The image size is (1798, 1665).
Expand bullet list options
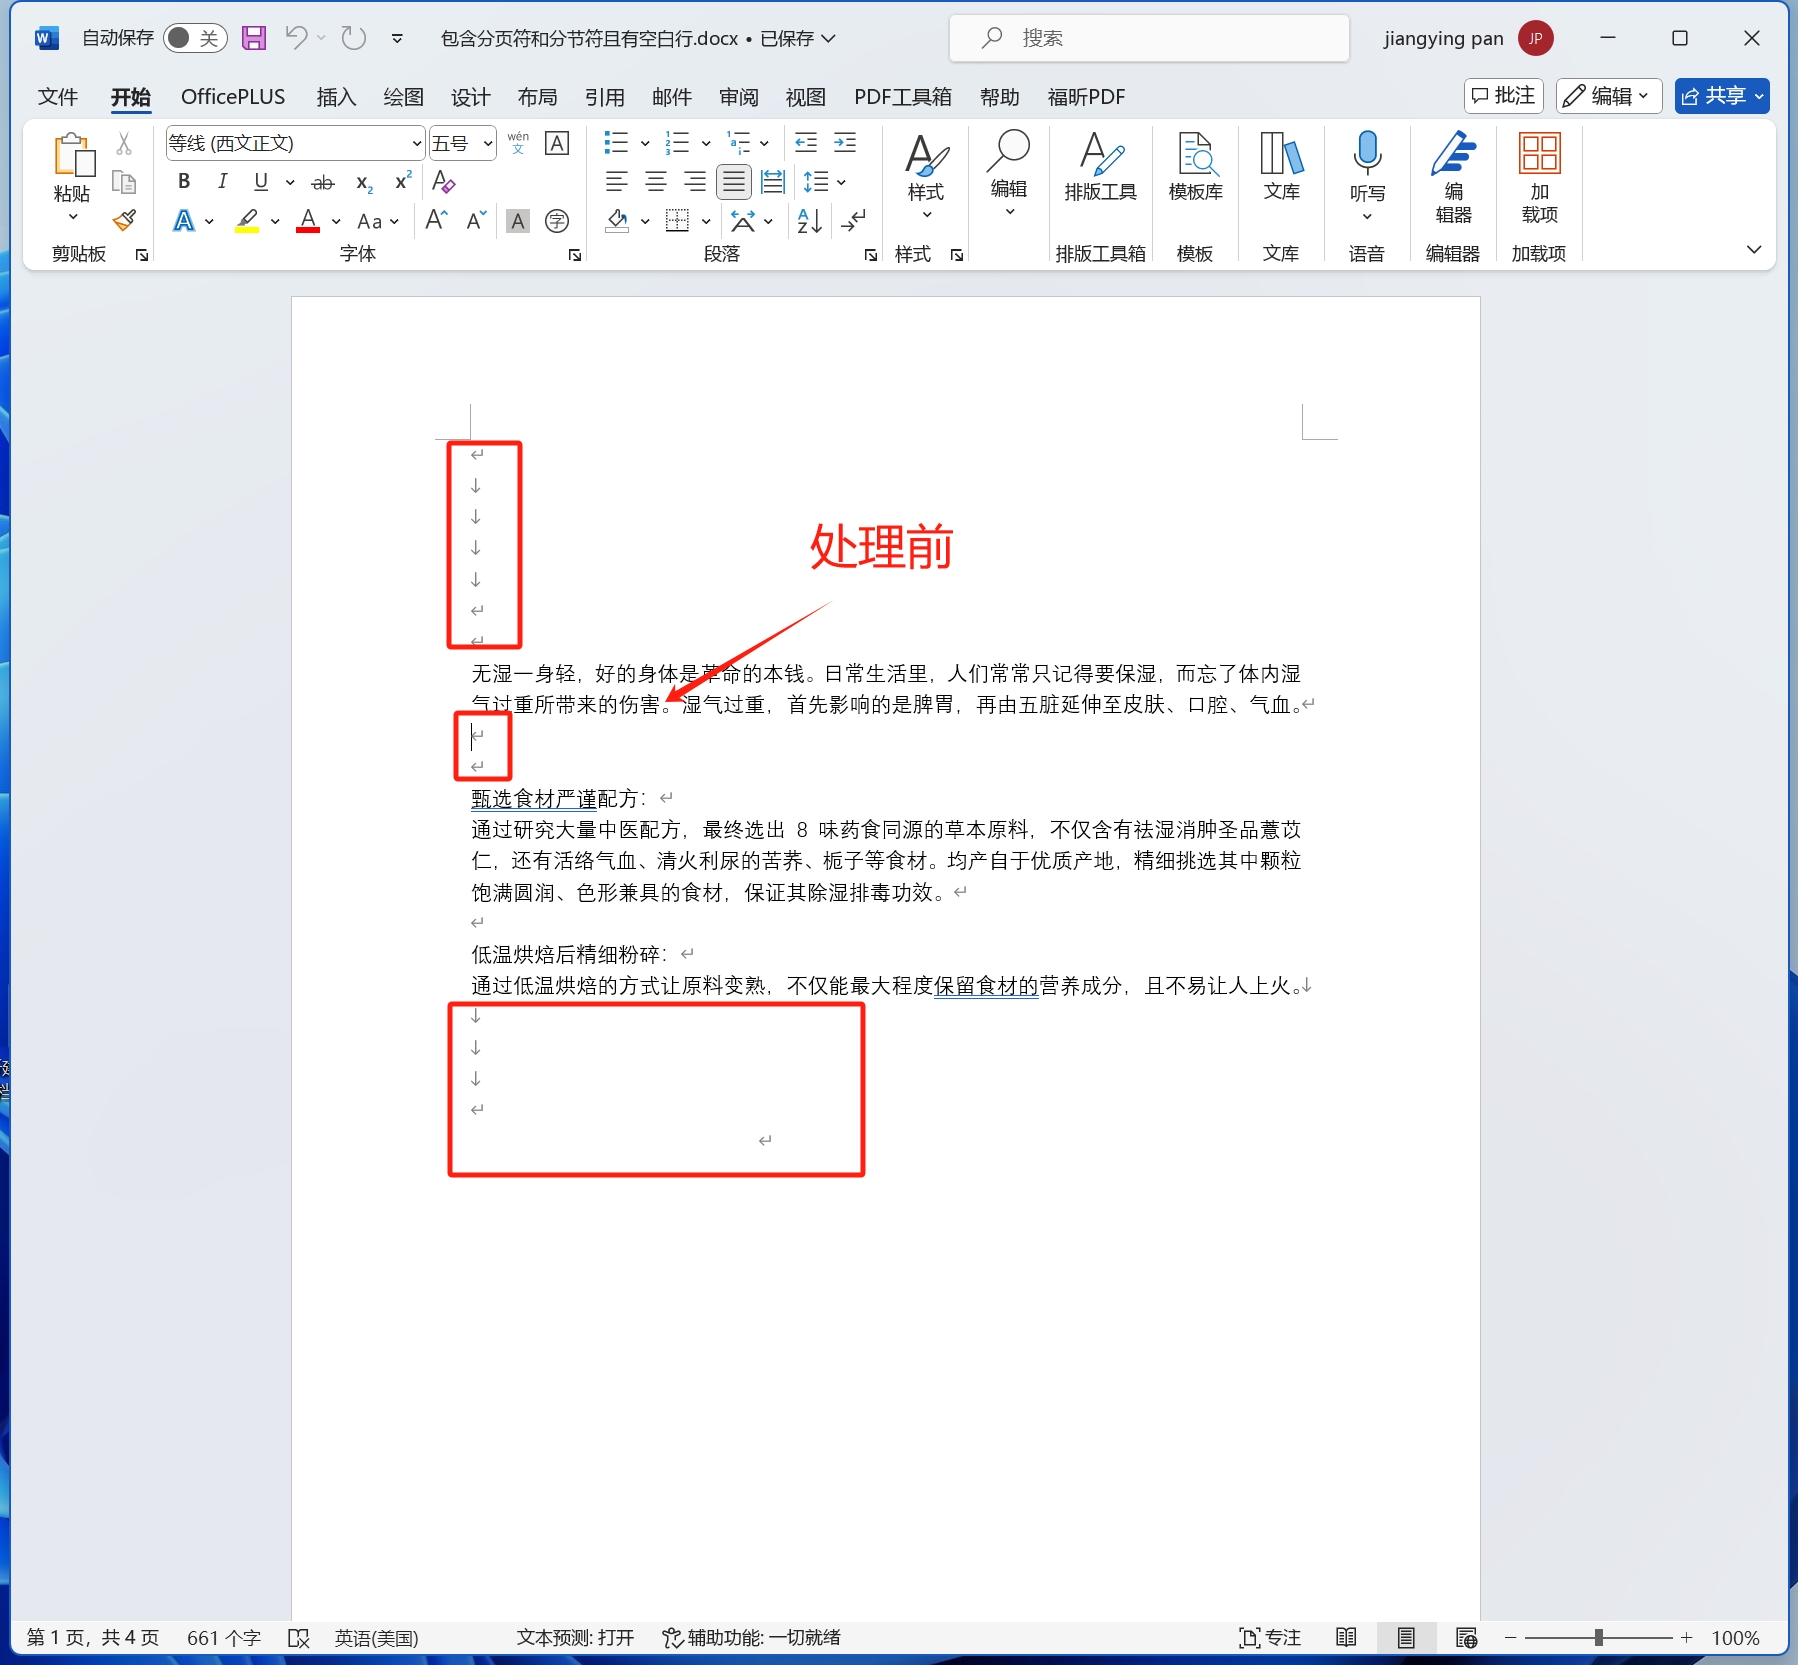point(645,144)
